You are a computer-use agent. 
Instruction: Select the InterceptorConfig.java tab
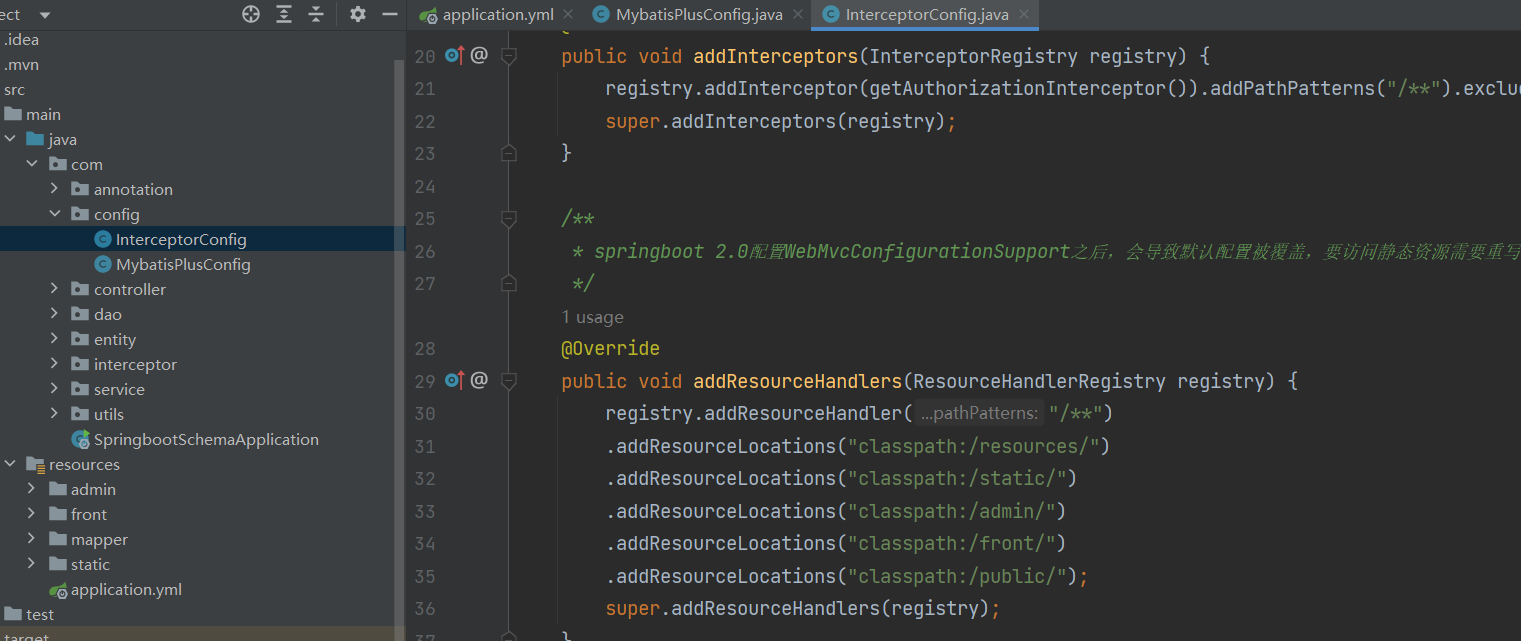point(927,15)
